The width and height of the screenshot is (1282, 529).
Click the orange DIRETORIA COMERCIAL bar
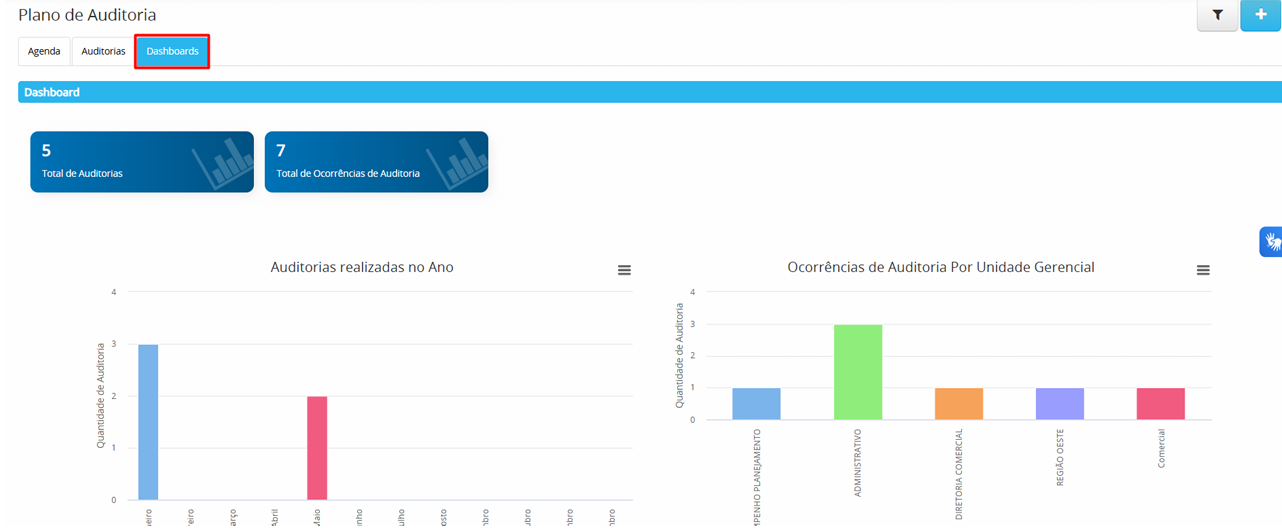(x=959, y=404)
